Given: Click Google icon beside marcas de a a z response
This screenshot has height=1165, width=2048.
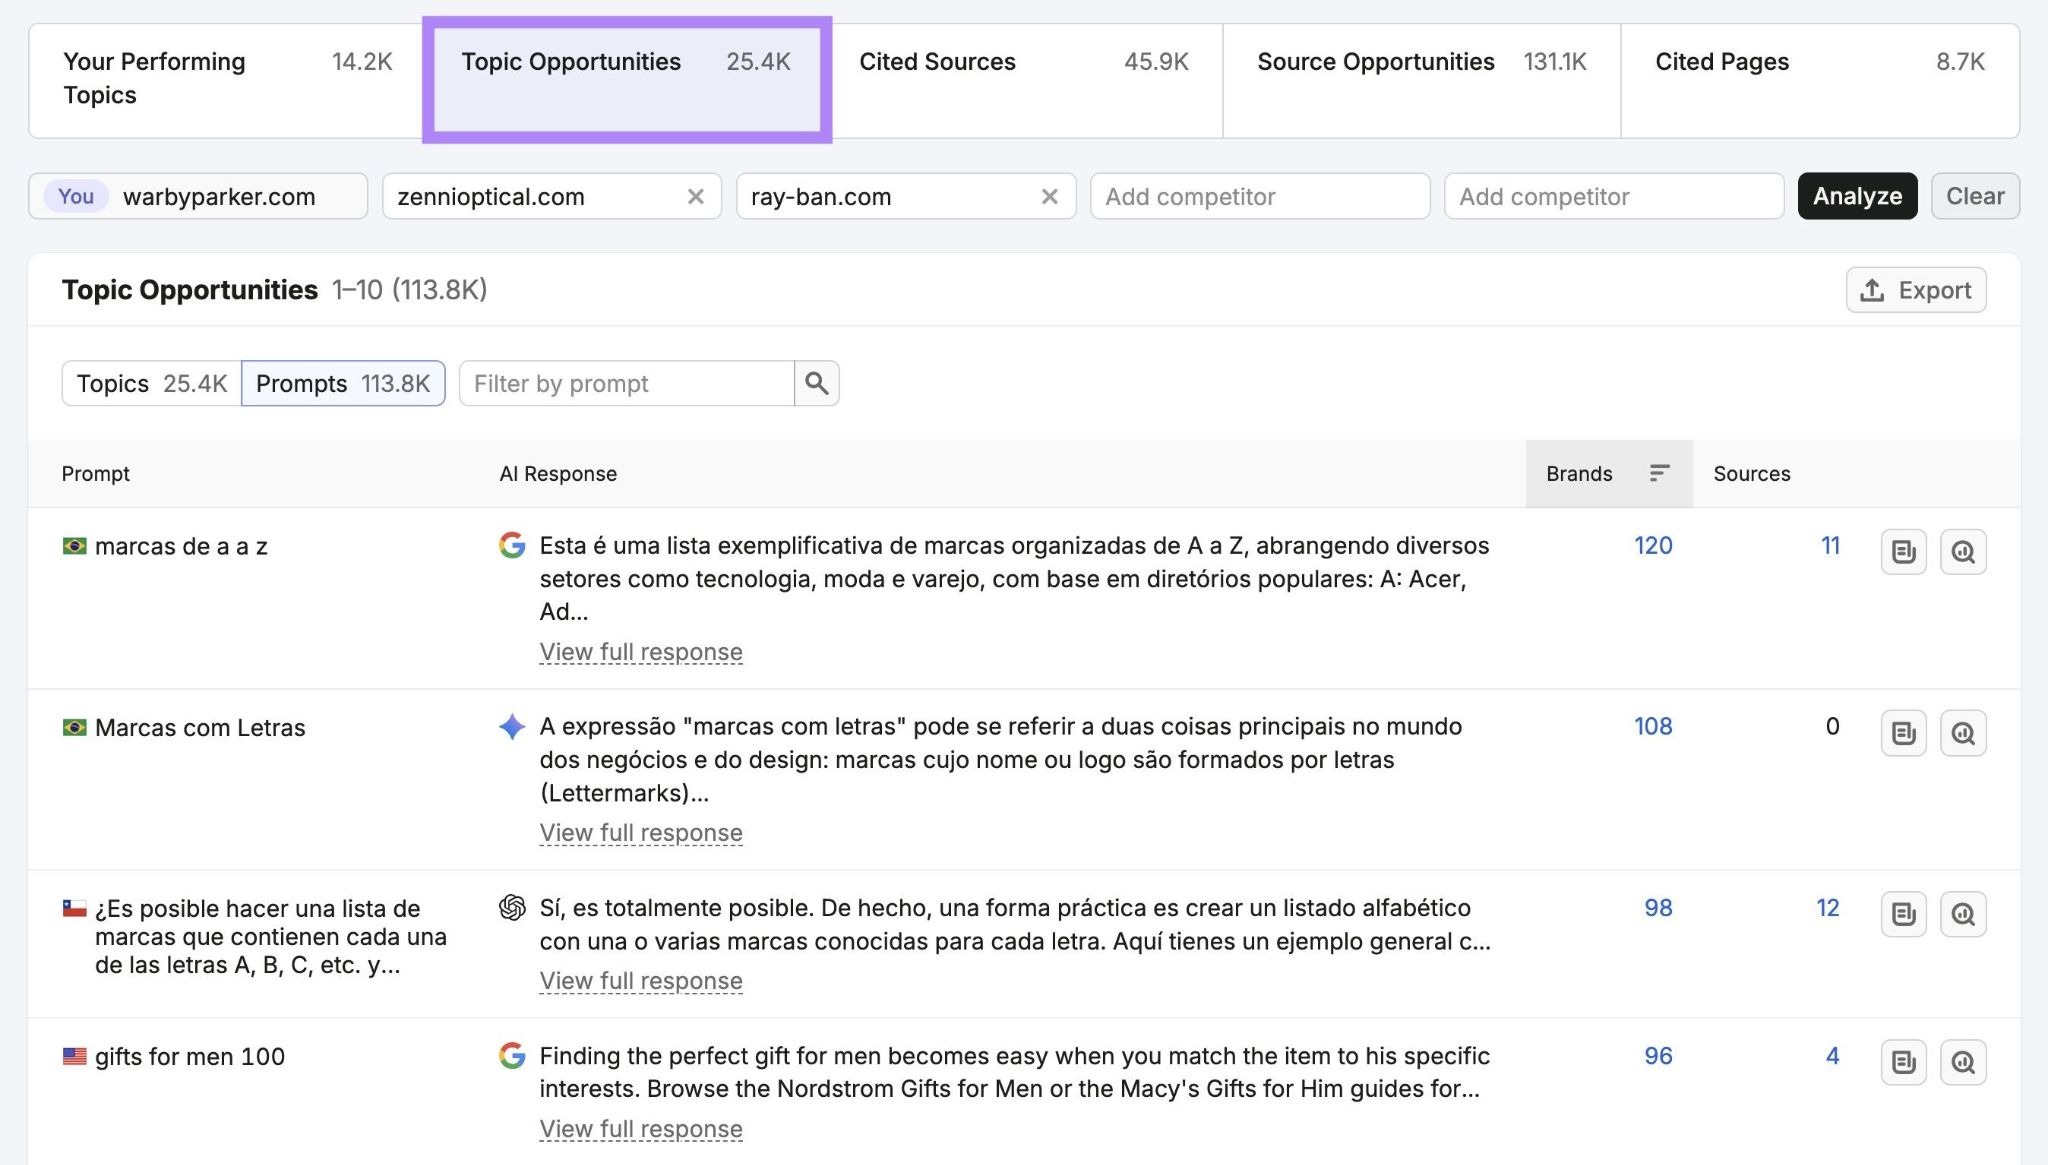Looking at the screenshot, I should [512, 545].
